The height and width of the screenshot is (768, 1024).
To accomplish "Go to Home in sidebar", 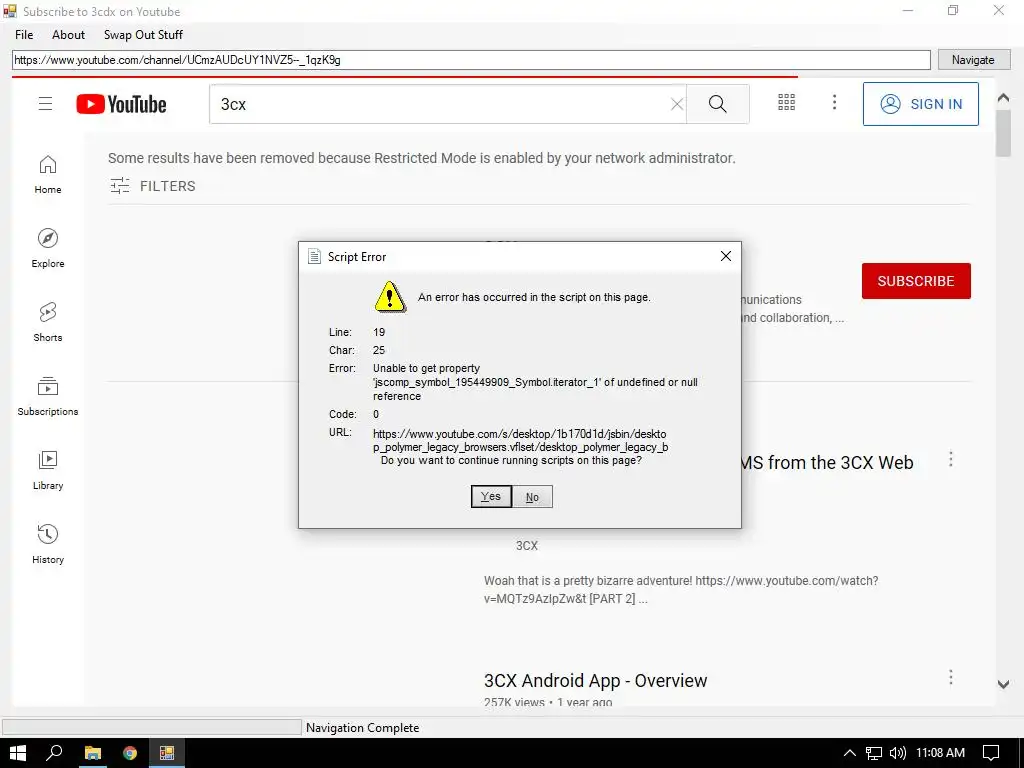I will click(x=48, y=174).
